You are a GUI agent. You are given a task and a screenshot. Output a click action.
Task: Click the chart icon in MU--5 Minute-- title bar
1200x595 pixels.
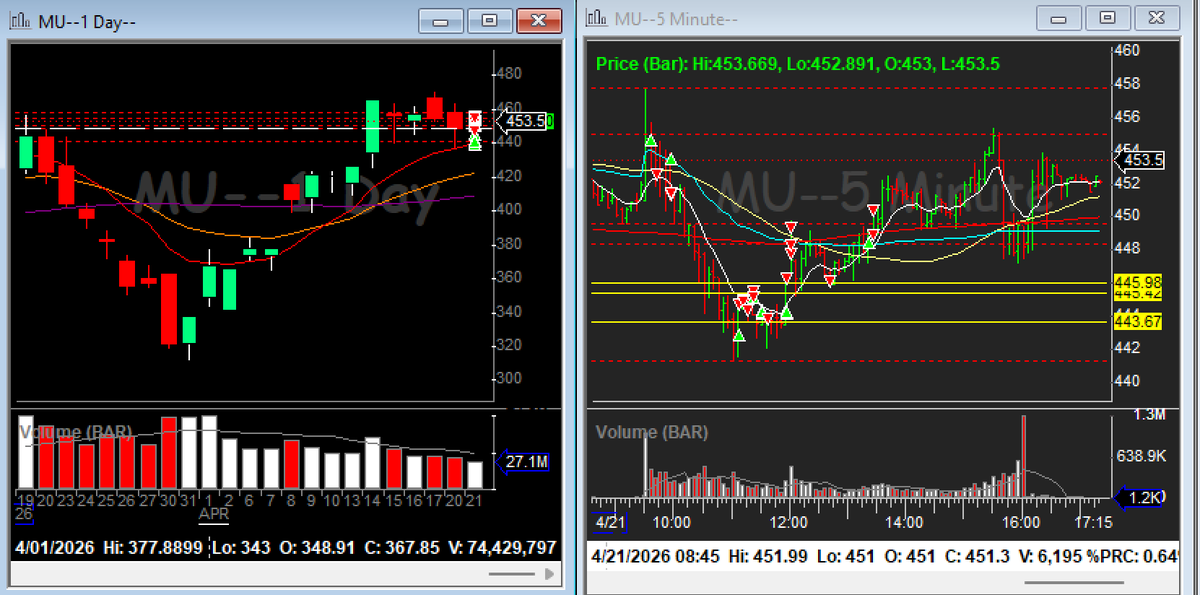(x=597, y=18)
